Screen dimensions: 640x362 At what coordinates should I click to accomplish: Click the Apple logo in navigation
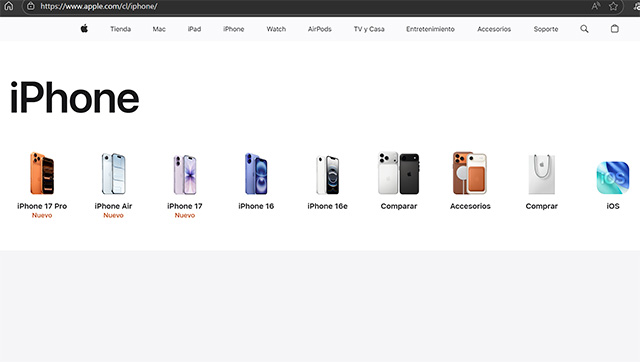(84, 29)
